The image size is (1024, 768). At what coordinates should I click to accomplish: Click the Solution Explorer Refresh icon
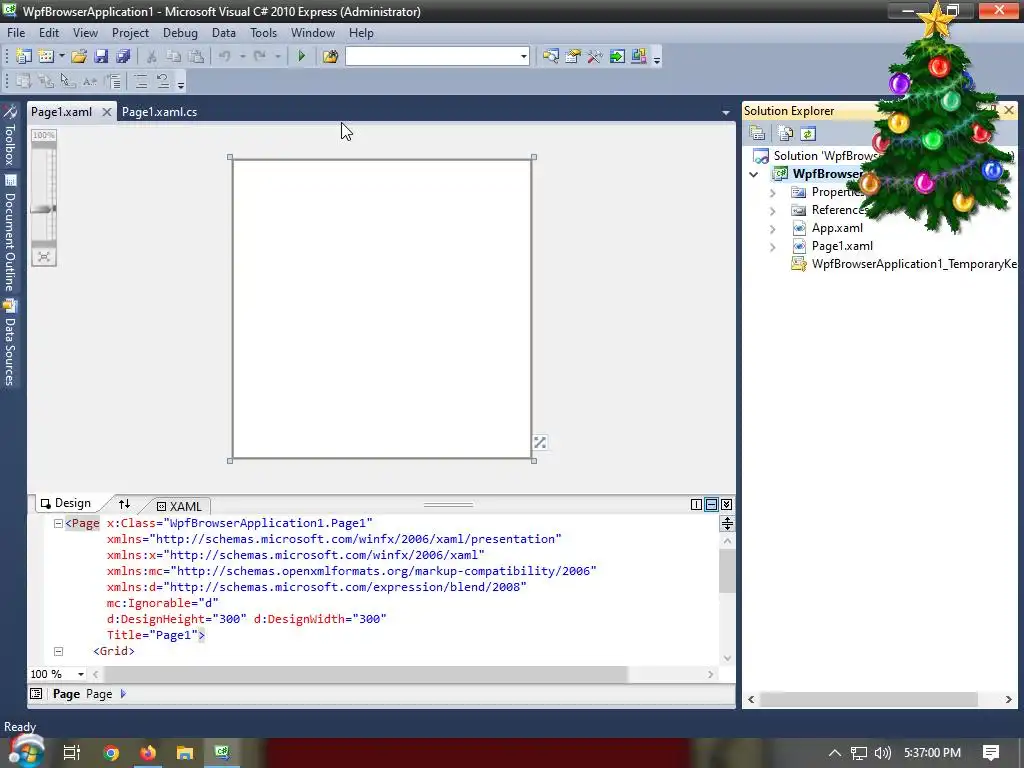point(808,133)
